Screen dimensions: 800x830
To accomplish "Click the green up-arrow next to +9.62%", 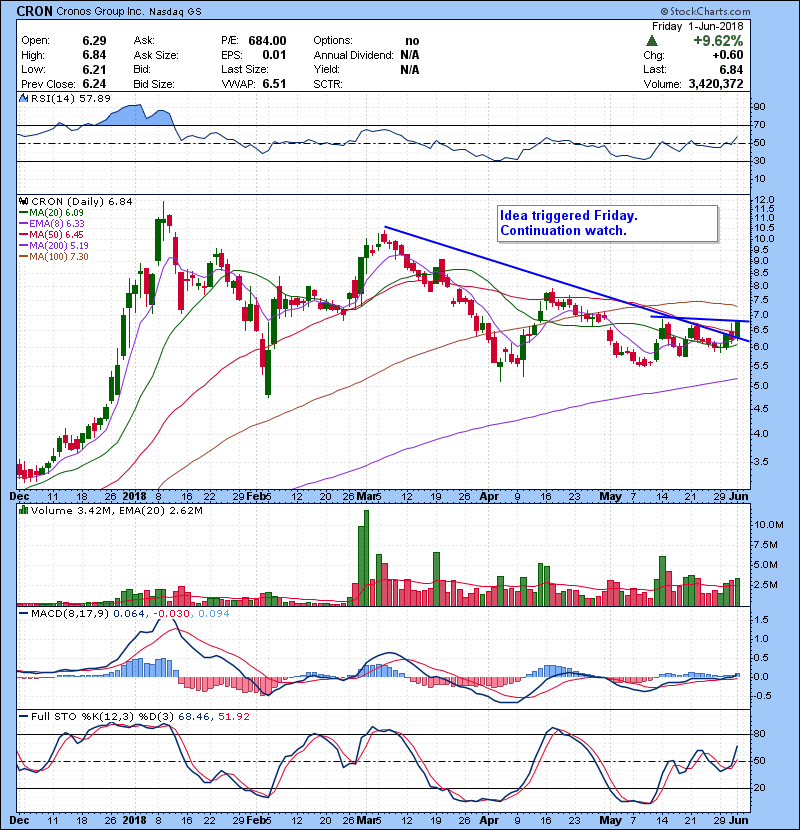I will [653, 41].
